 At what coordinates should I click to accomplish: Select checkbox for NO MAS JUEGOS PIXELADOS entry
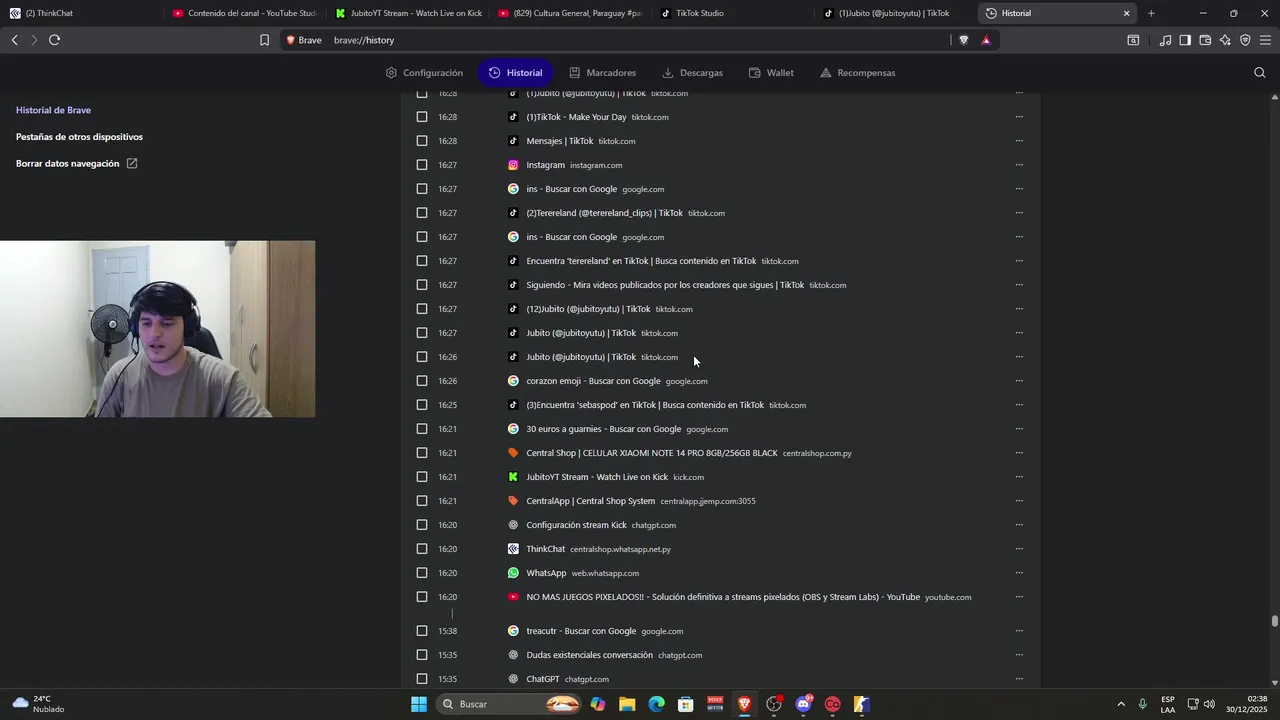[422, 597]
